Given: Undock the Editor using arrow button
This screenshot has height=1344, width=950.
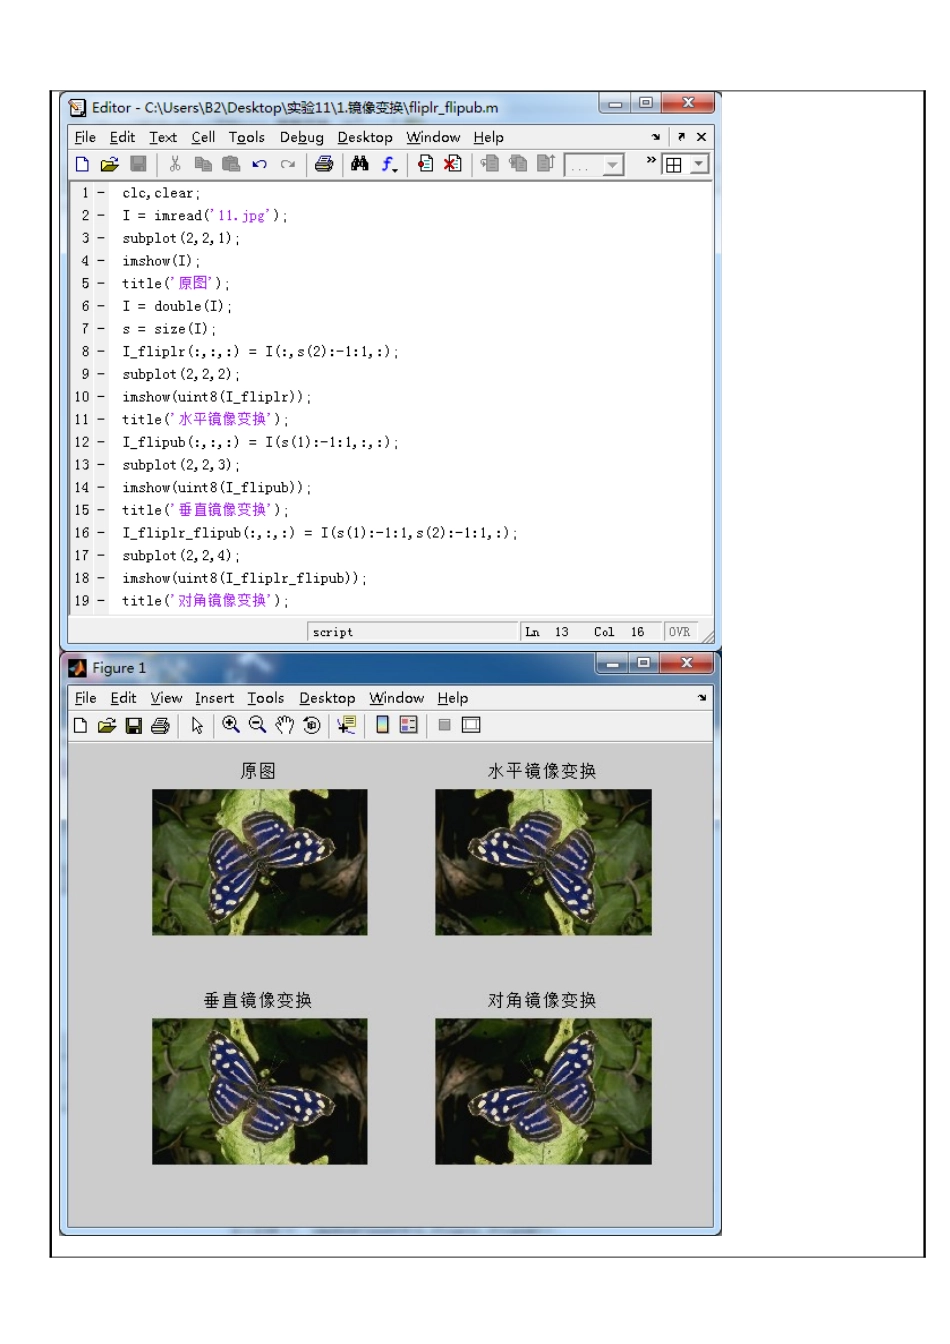Looking at the screenshot, I should [681, 138].
